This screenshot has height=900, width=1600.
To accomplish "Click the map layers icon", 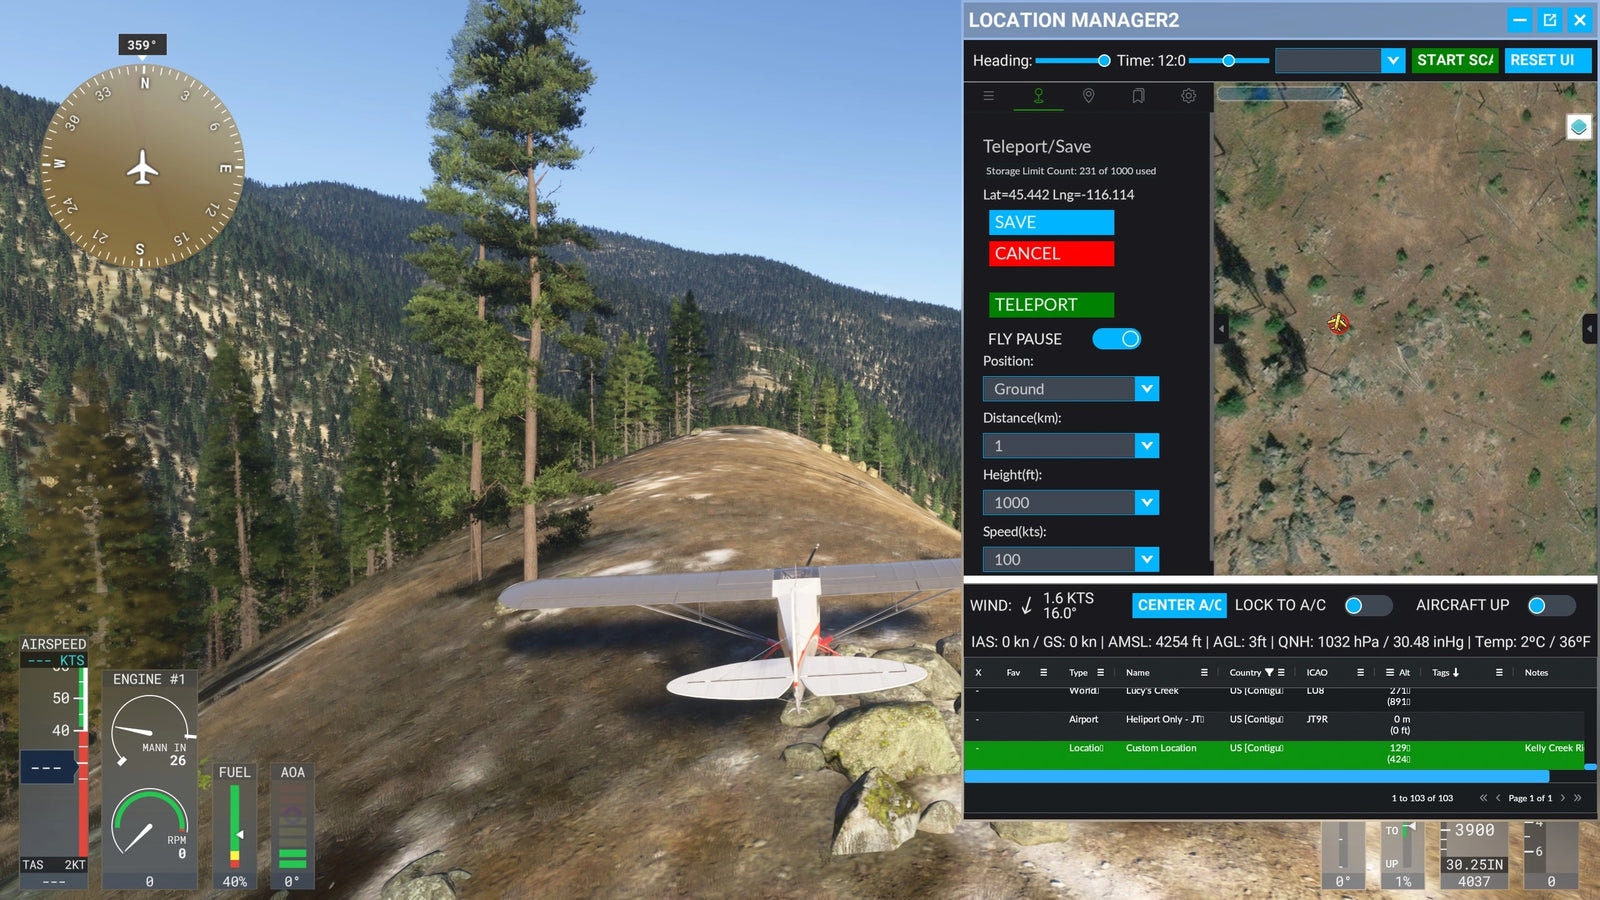I will [1578, 127].
